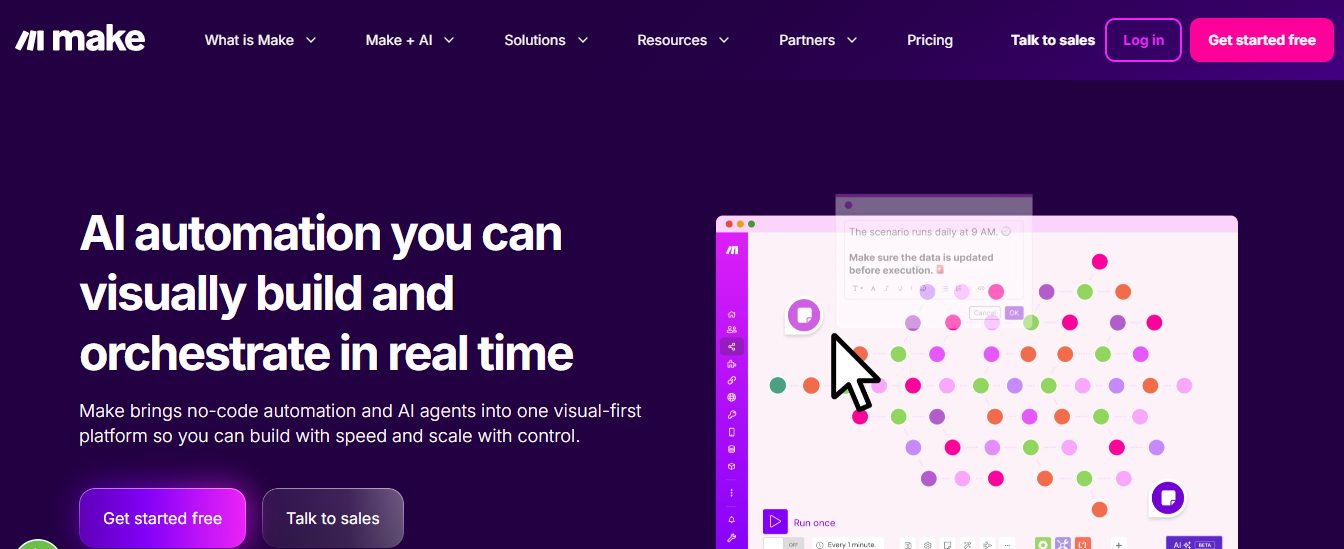Click the Log in button
The width and height of the screenshot is (1344, 549).
coord(1143,40)
